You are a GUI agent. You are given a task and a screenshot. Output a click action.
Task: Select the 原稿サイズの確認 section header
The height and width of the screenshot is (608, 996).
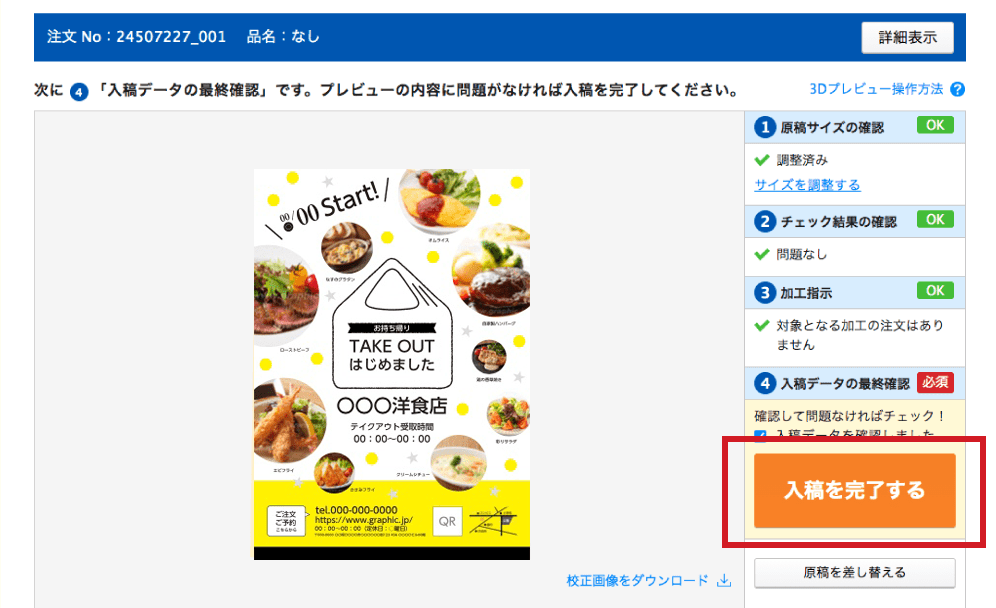coord(854,127)
